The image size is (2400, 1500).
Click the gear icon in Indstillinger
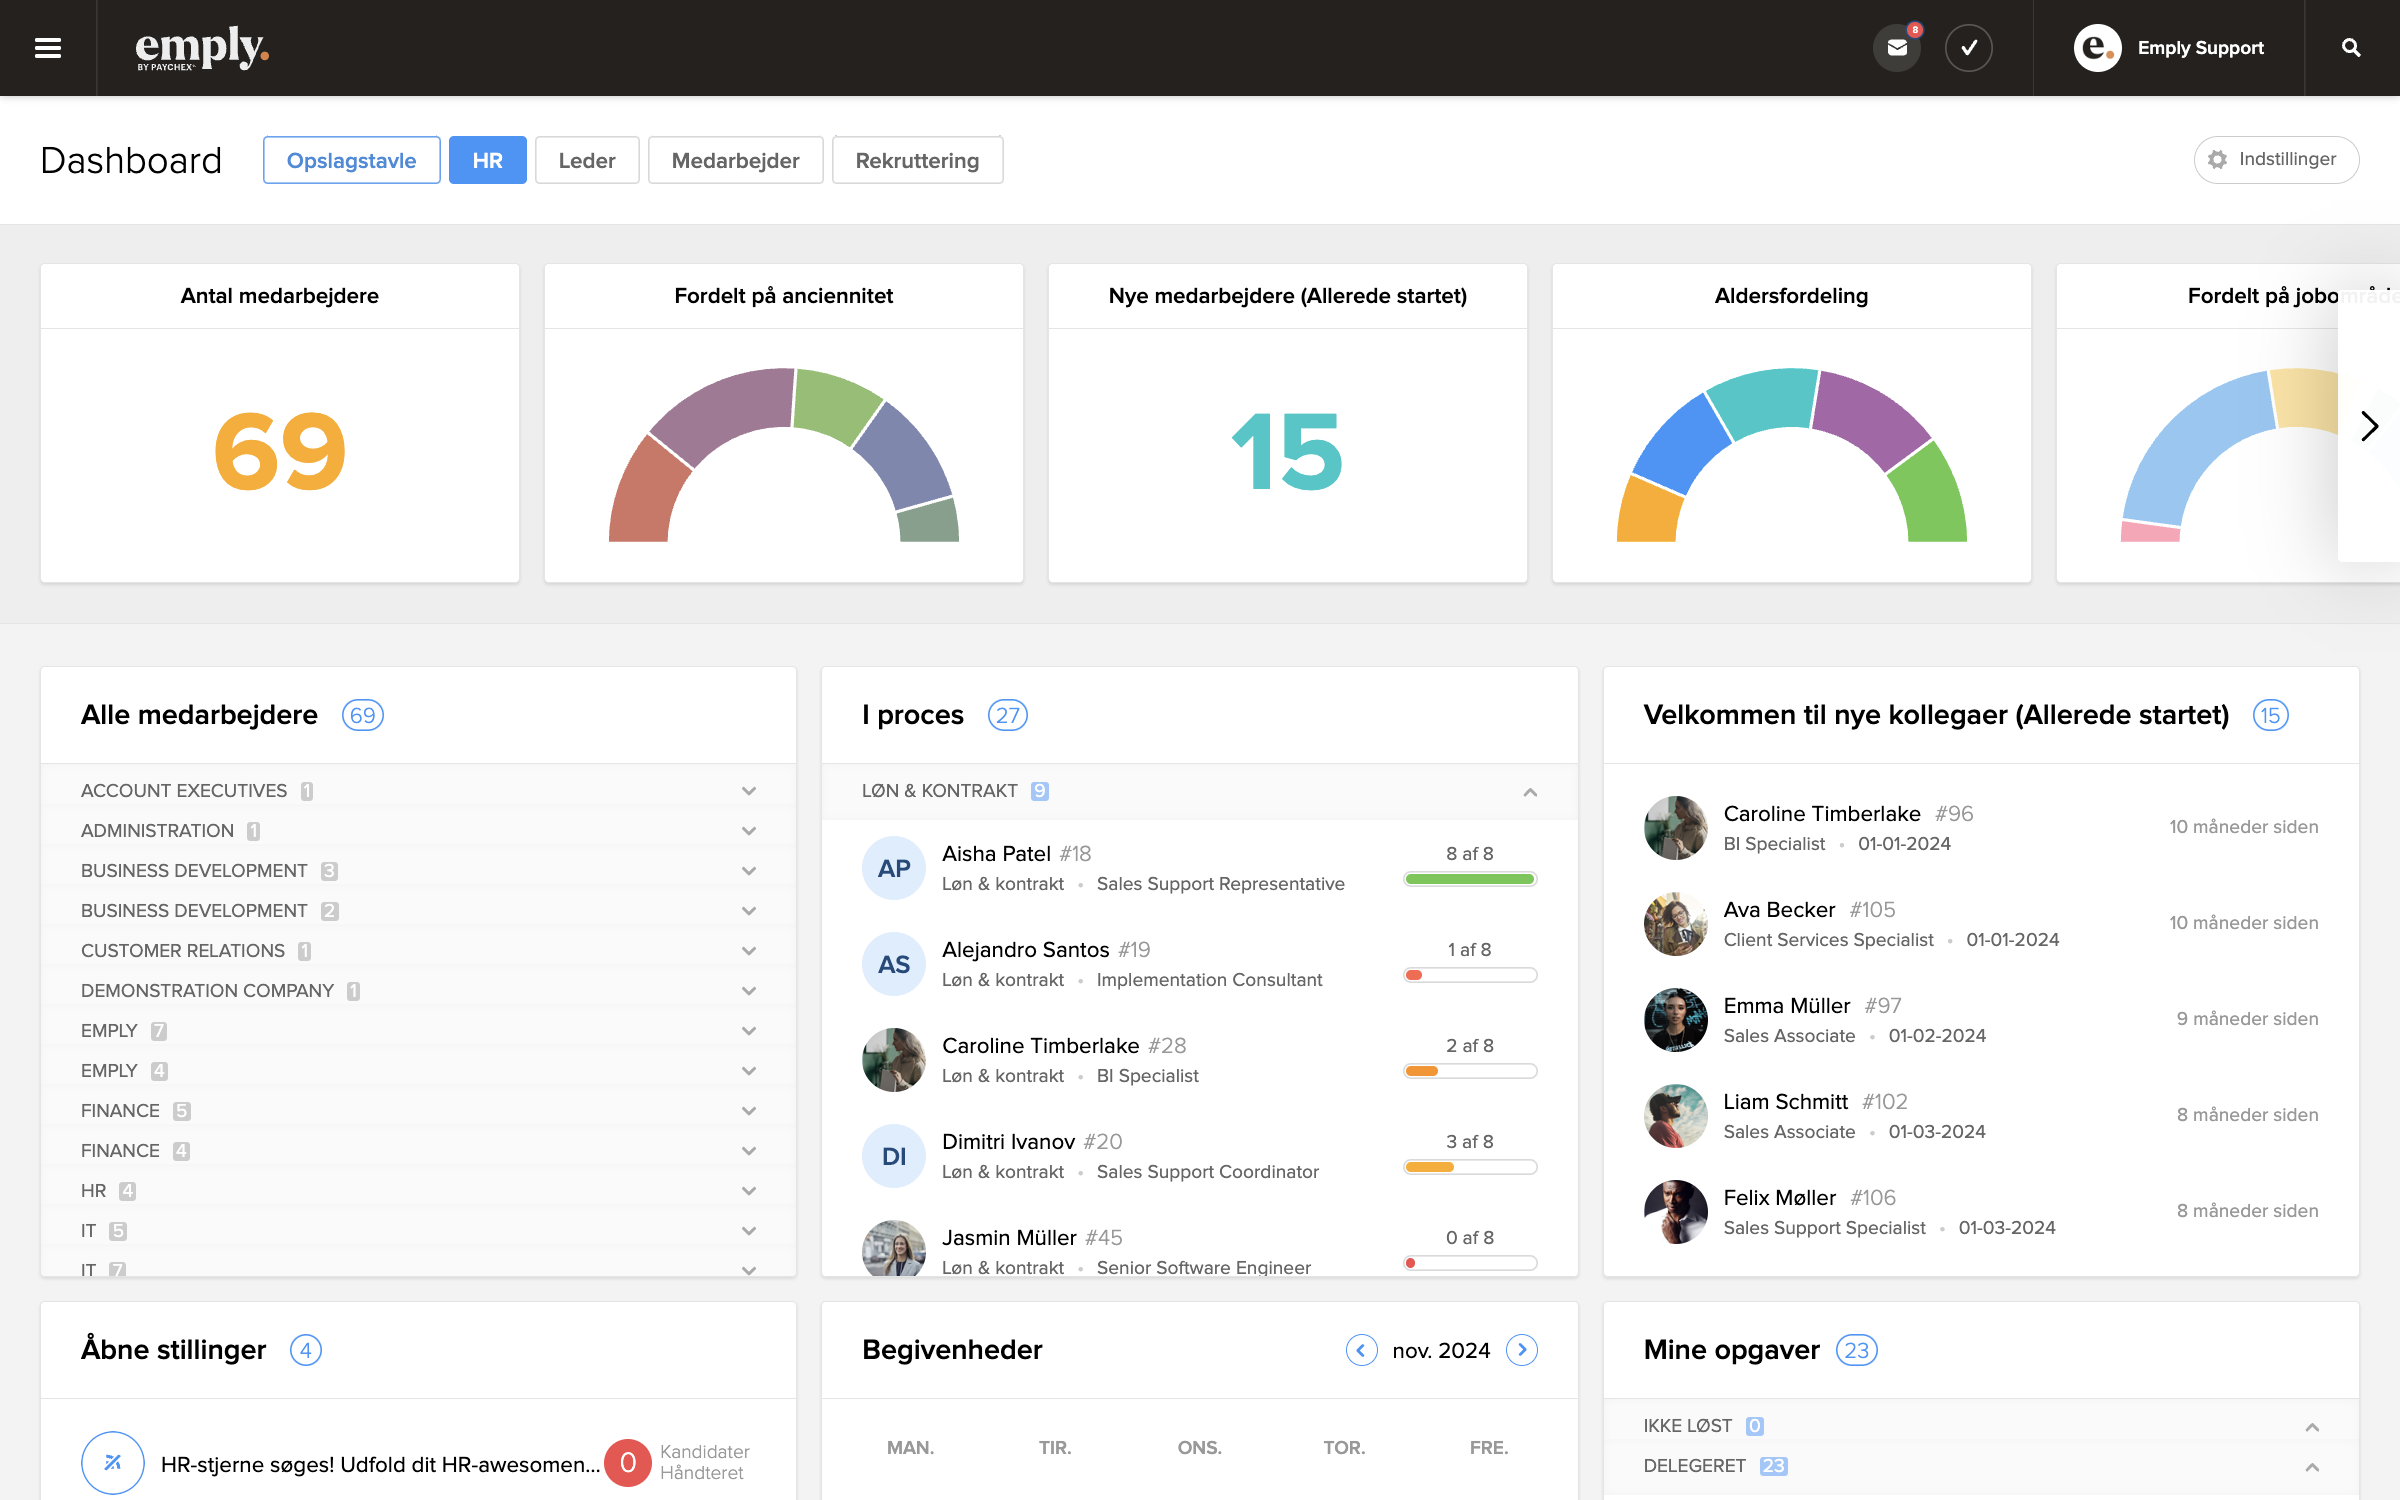[x=2218, y=160]
